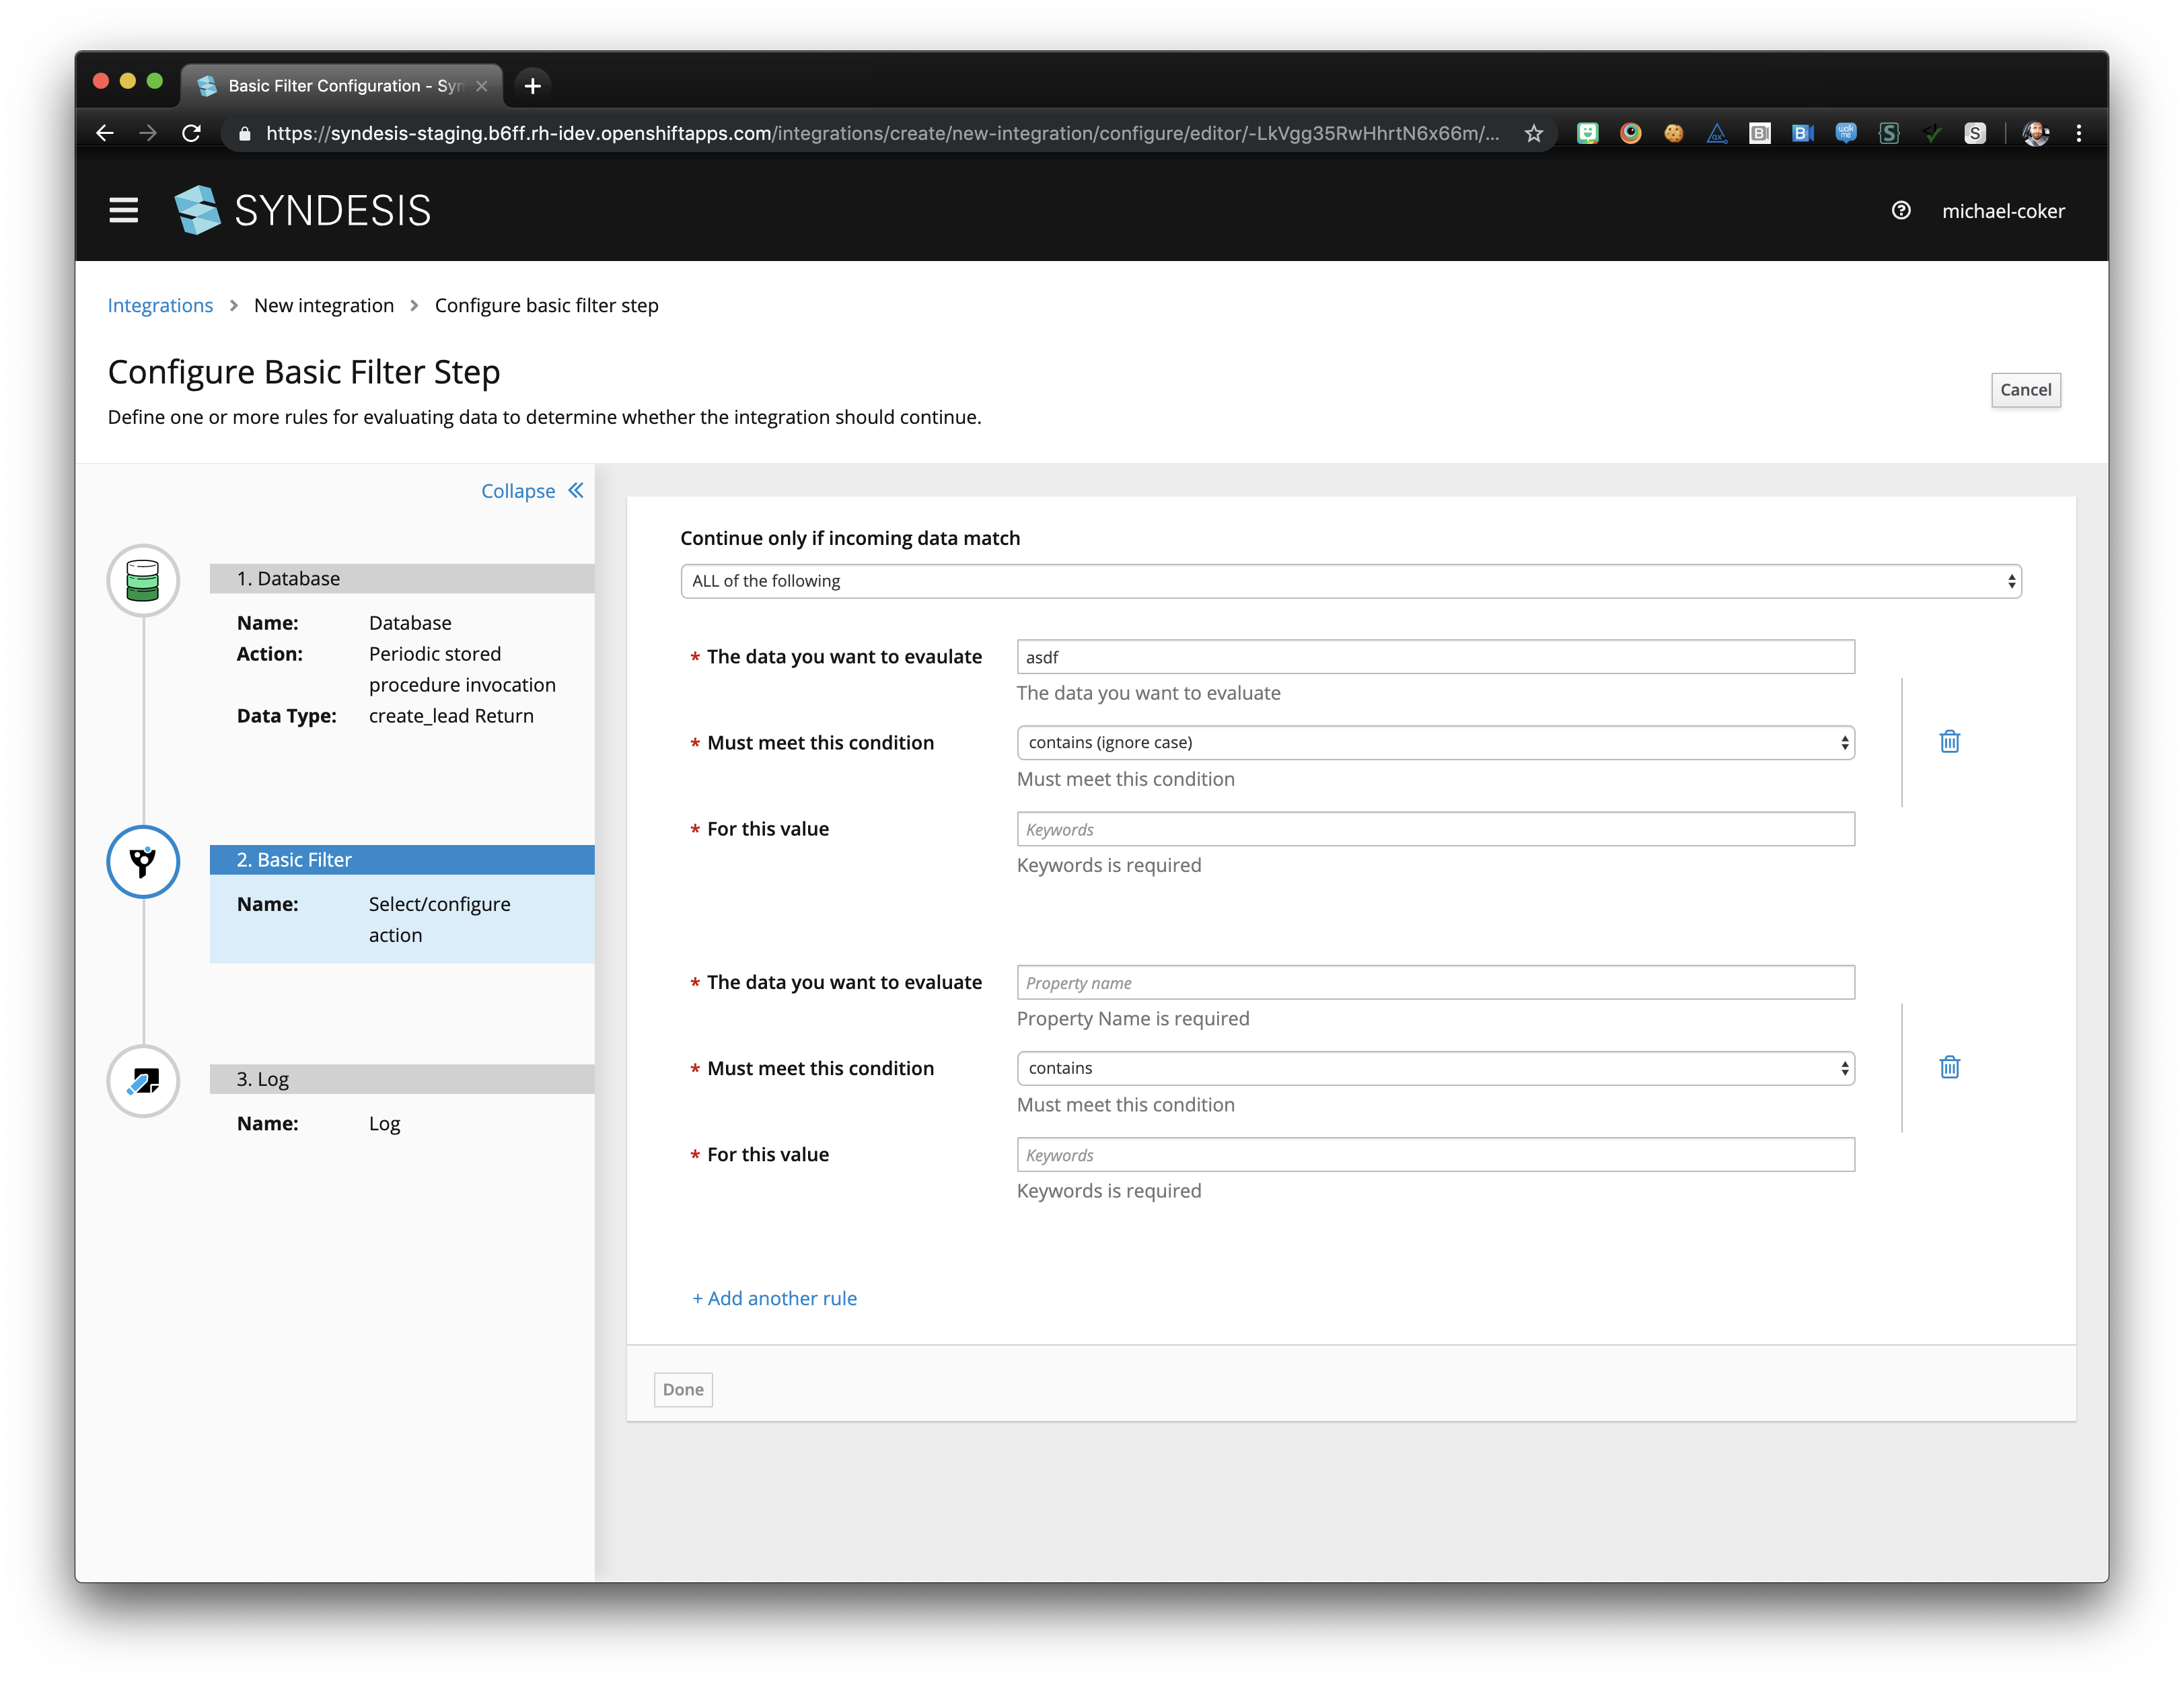
Task: Click the green checkmark extension icon
Action: tap(1932, 133)
